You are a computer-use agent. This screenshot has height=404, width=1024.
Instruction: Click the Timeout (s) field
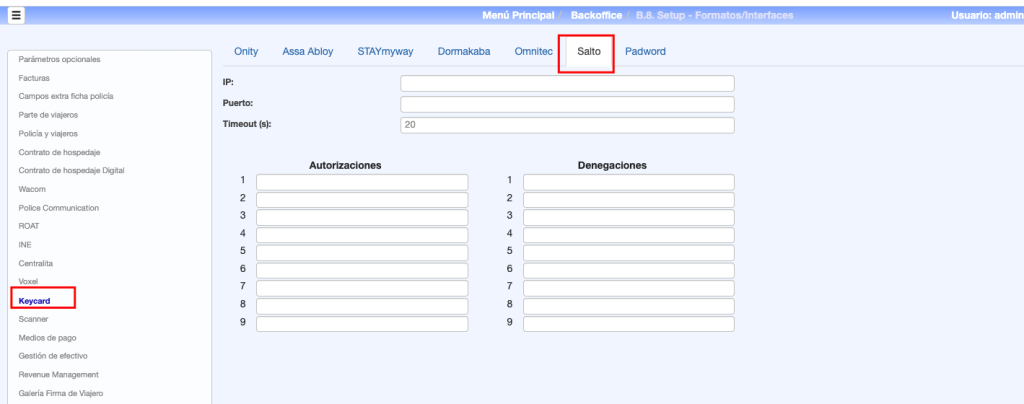point(567,125)
